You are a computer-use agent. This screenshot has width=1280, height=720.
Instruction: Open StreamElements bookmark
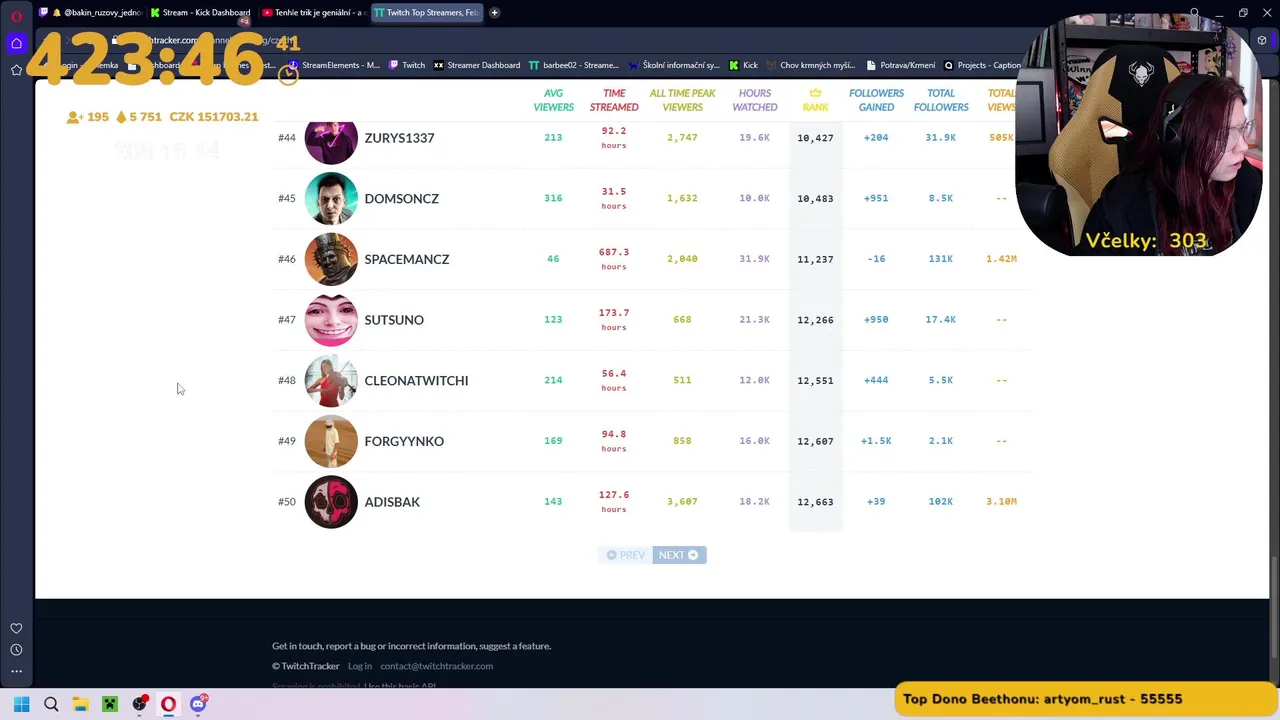click(x=334, y=65)
